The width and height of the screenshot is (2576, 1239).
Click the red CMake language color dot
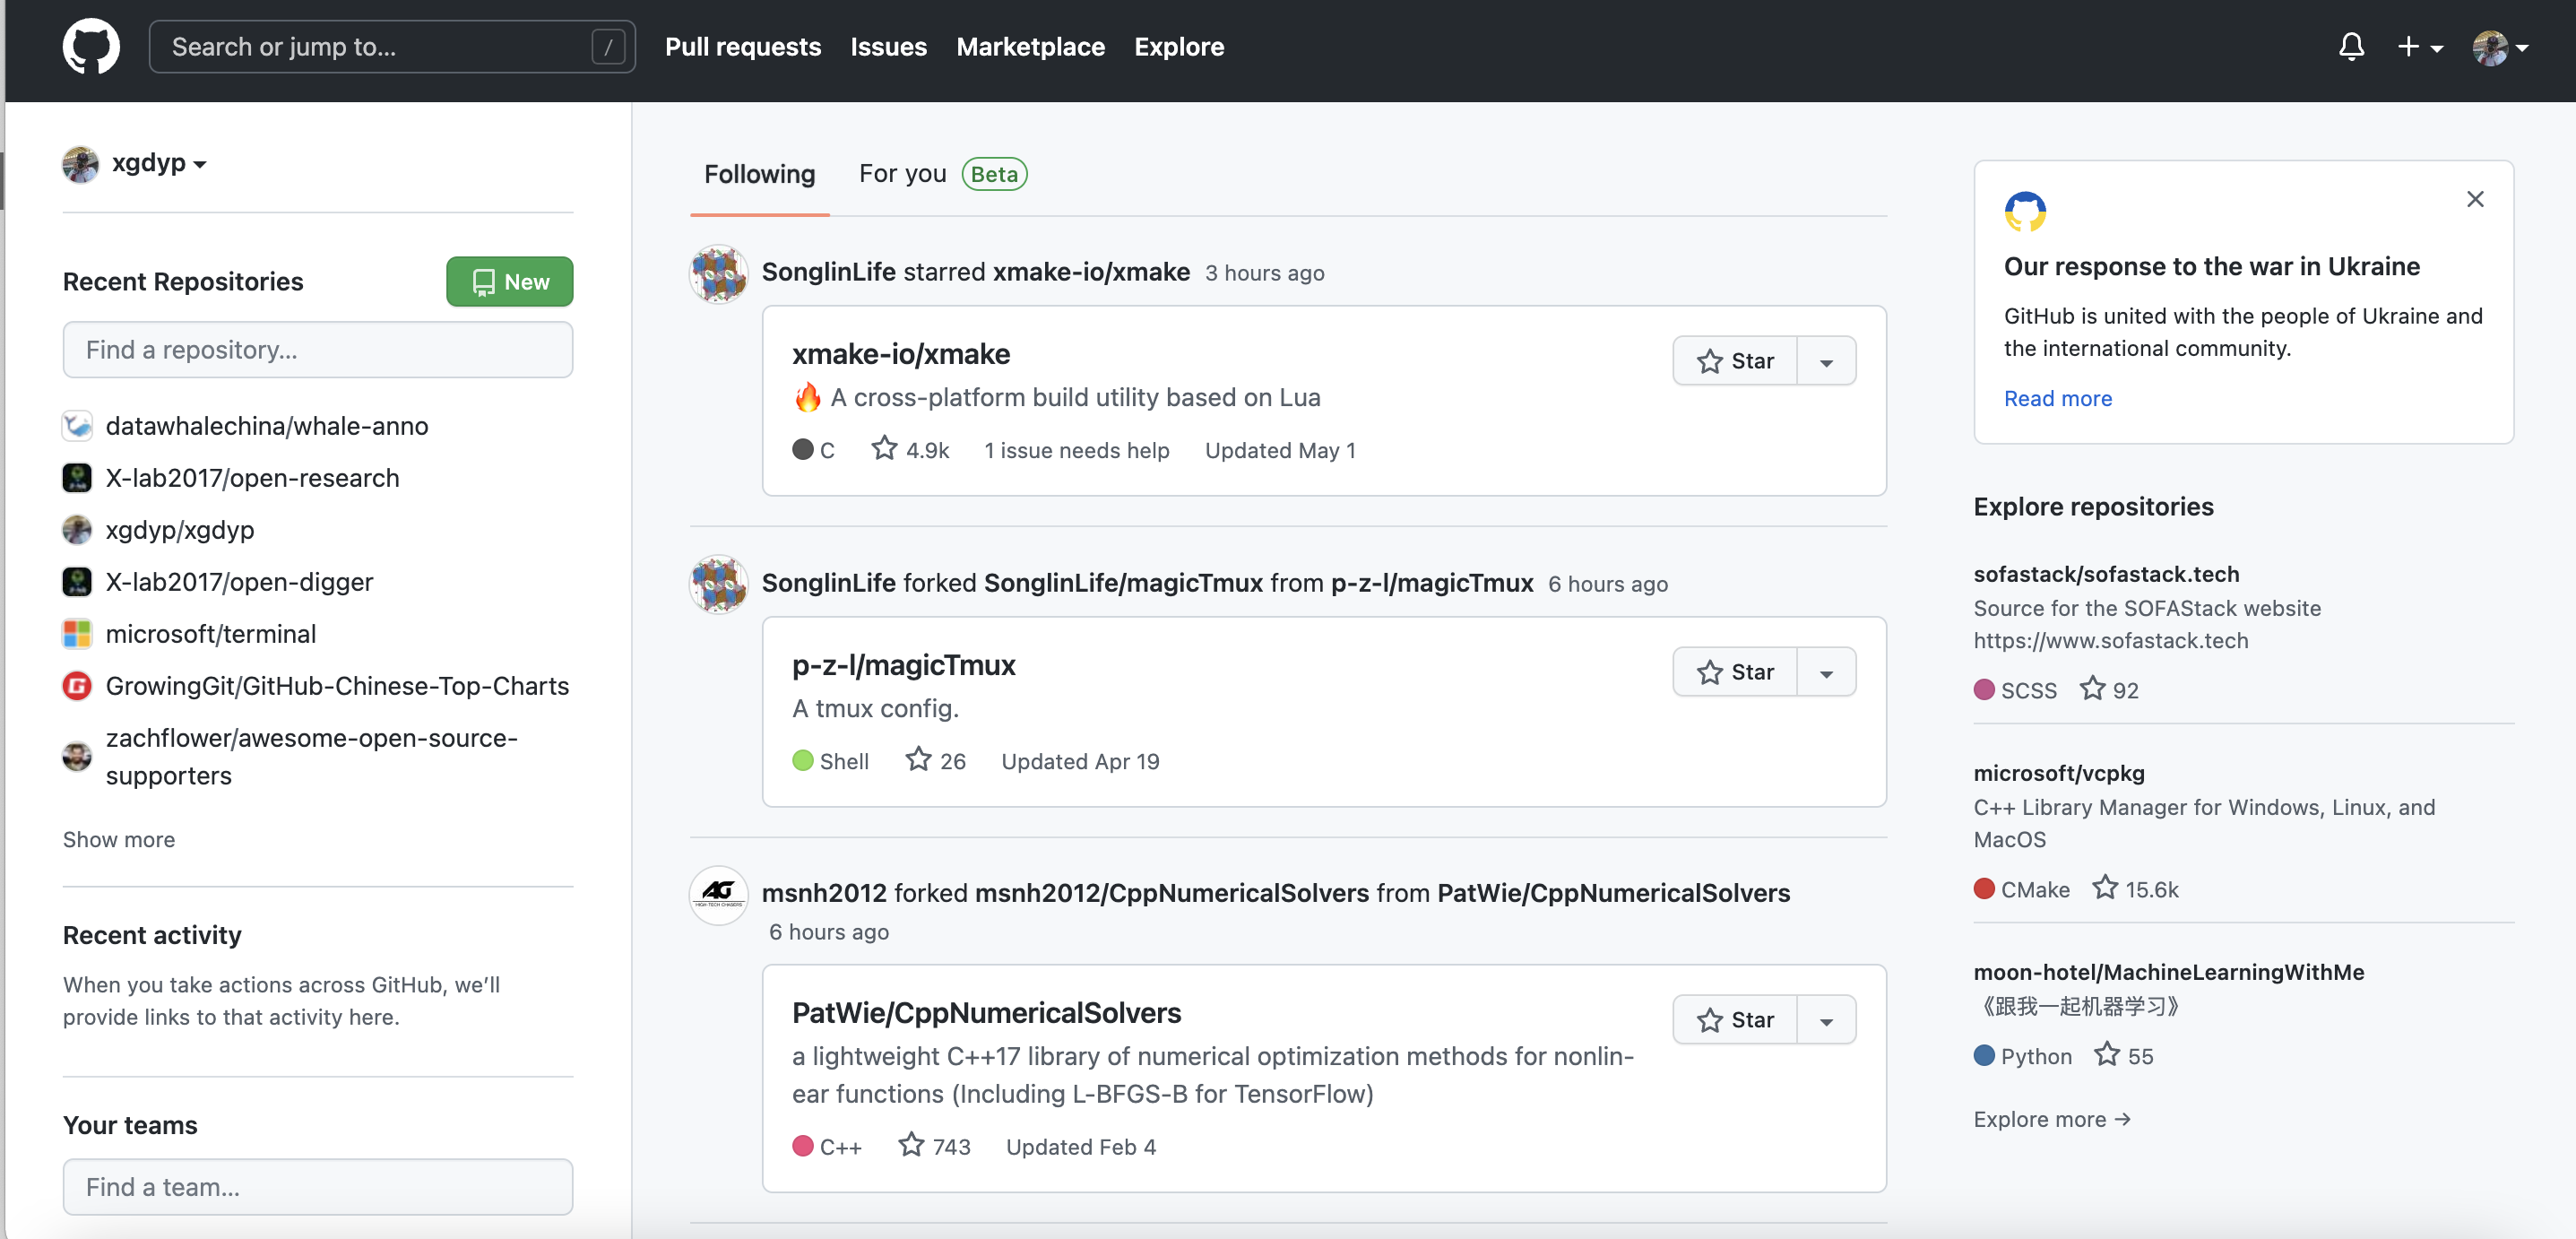pos(1984,889)
